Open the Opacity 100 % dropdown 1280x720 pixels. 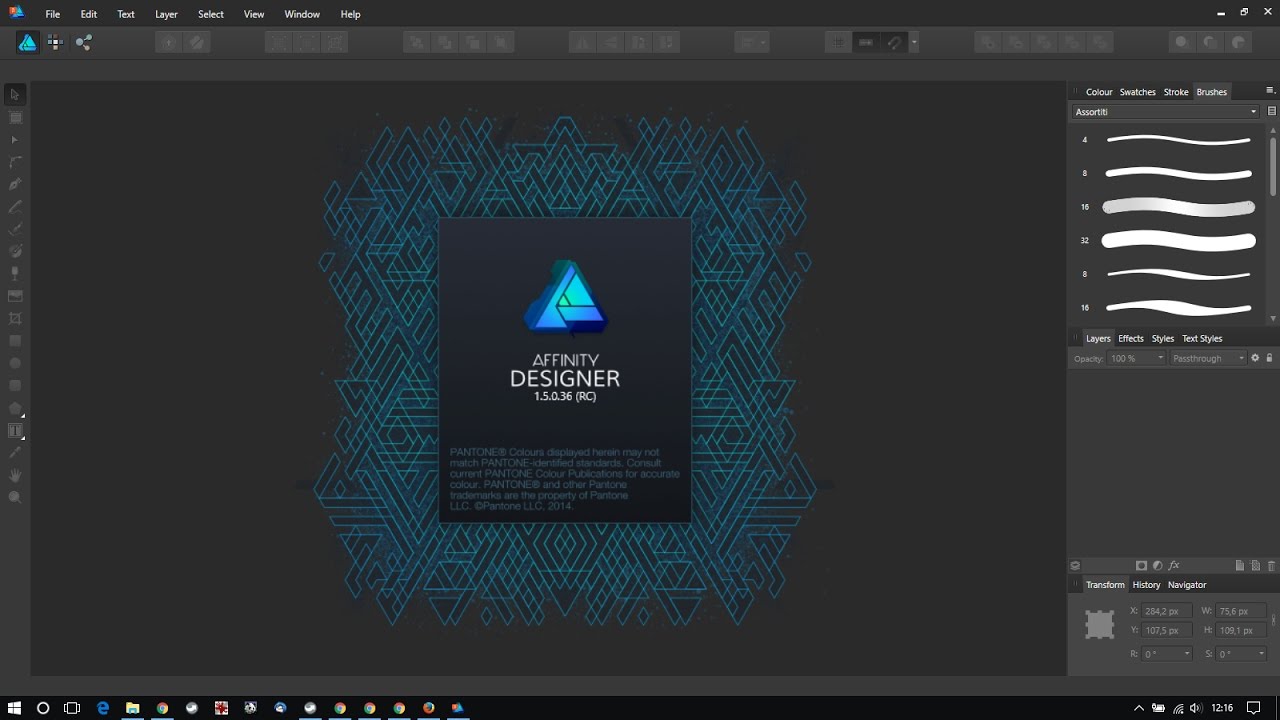point(1138,358)
